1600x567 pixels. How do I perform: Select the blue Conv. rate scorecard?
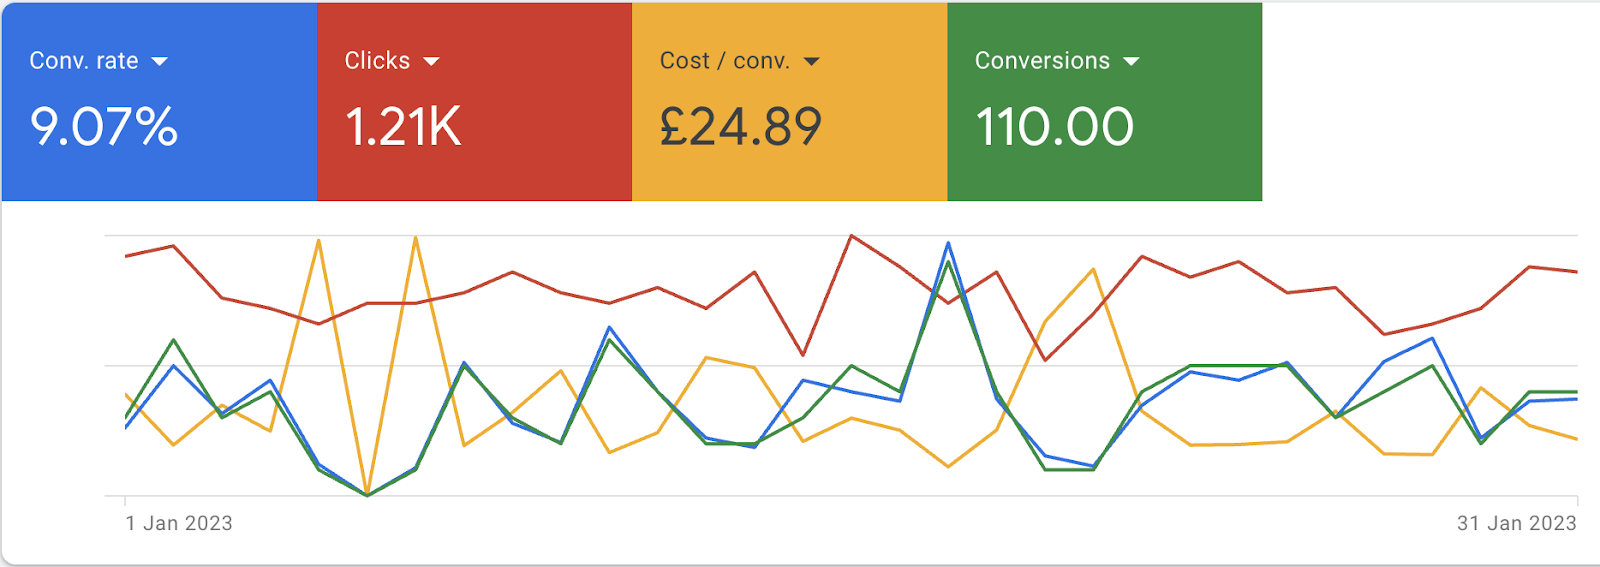pyautogui.click(x=159, y=102)
